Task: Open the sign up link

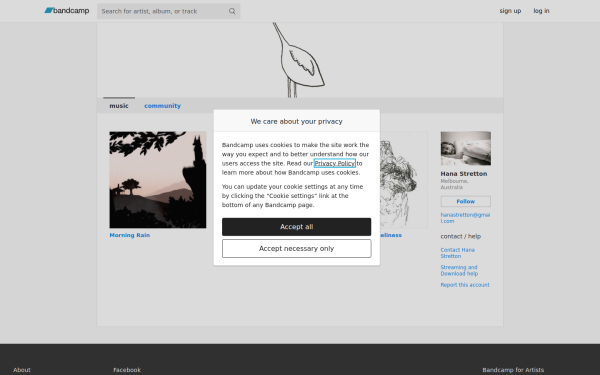Action: pyautogui.click(x=510, y=11)
